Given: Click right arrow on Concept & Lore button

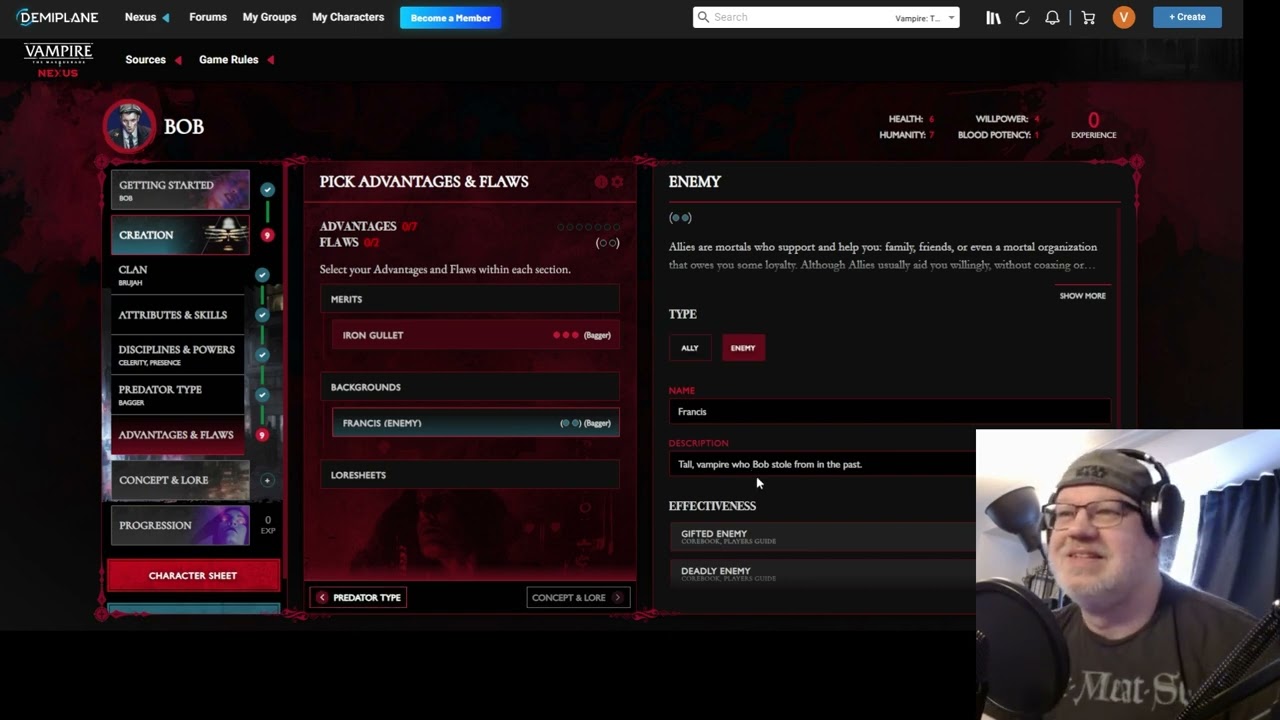Looking at the screenshot, I should (617, 597).
